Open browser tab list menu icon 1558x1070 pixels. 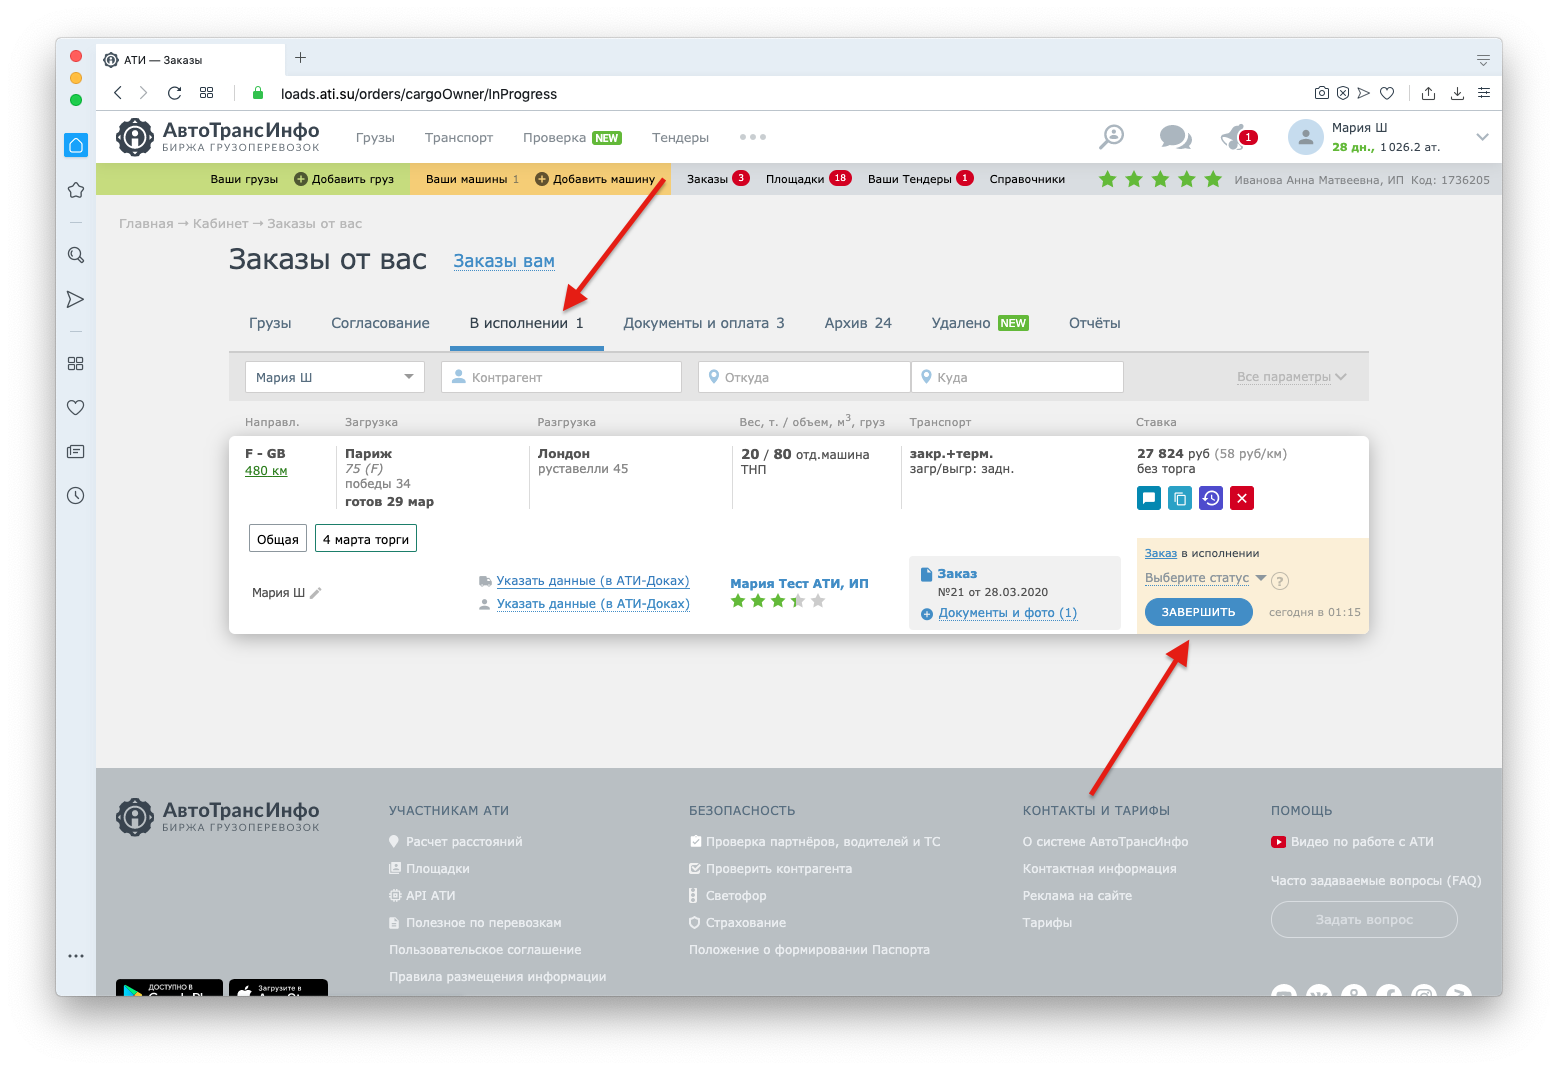pyautogui.click(x=1483, y=60)
